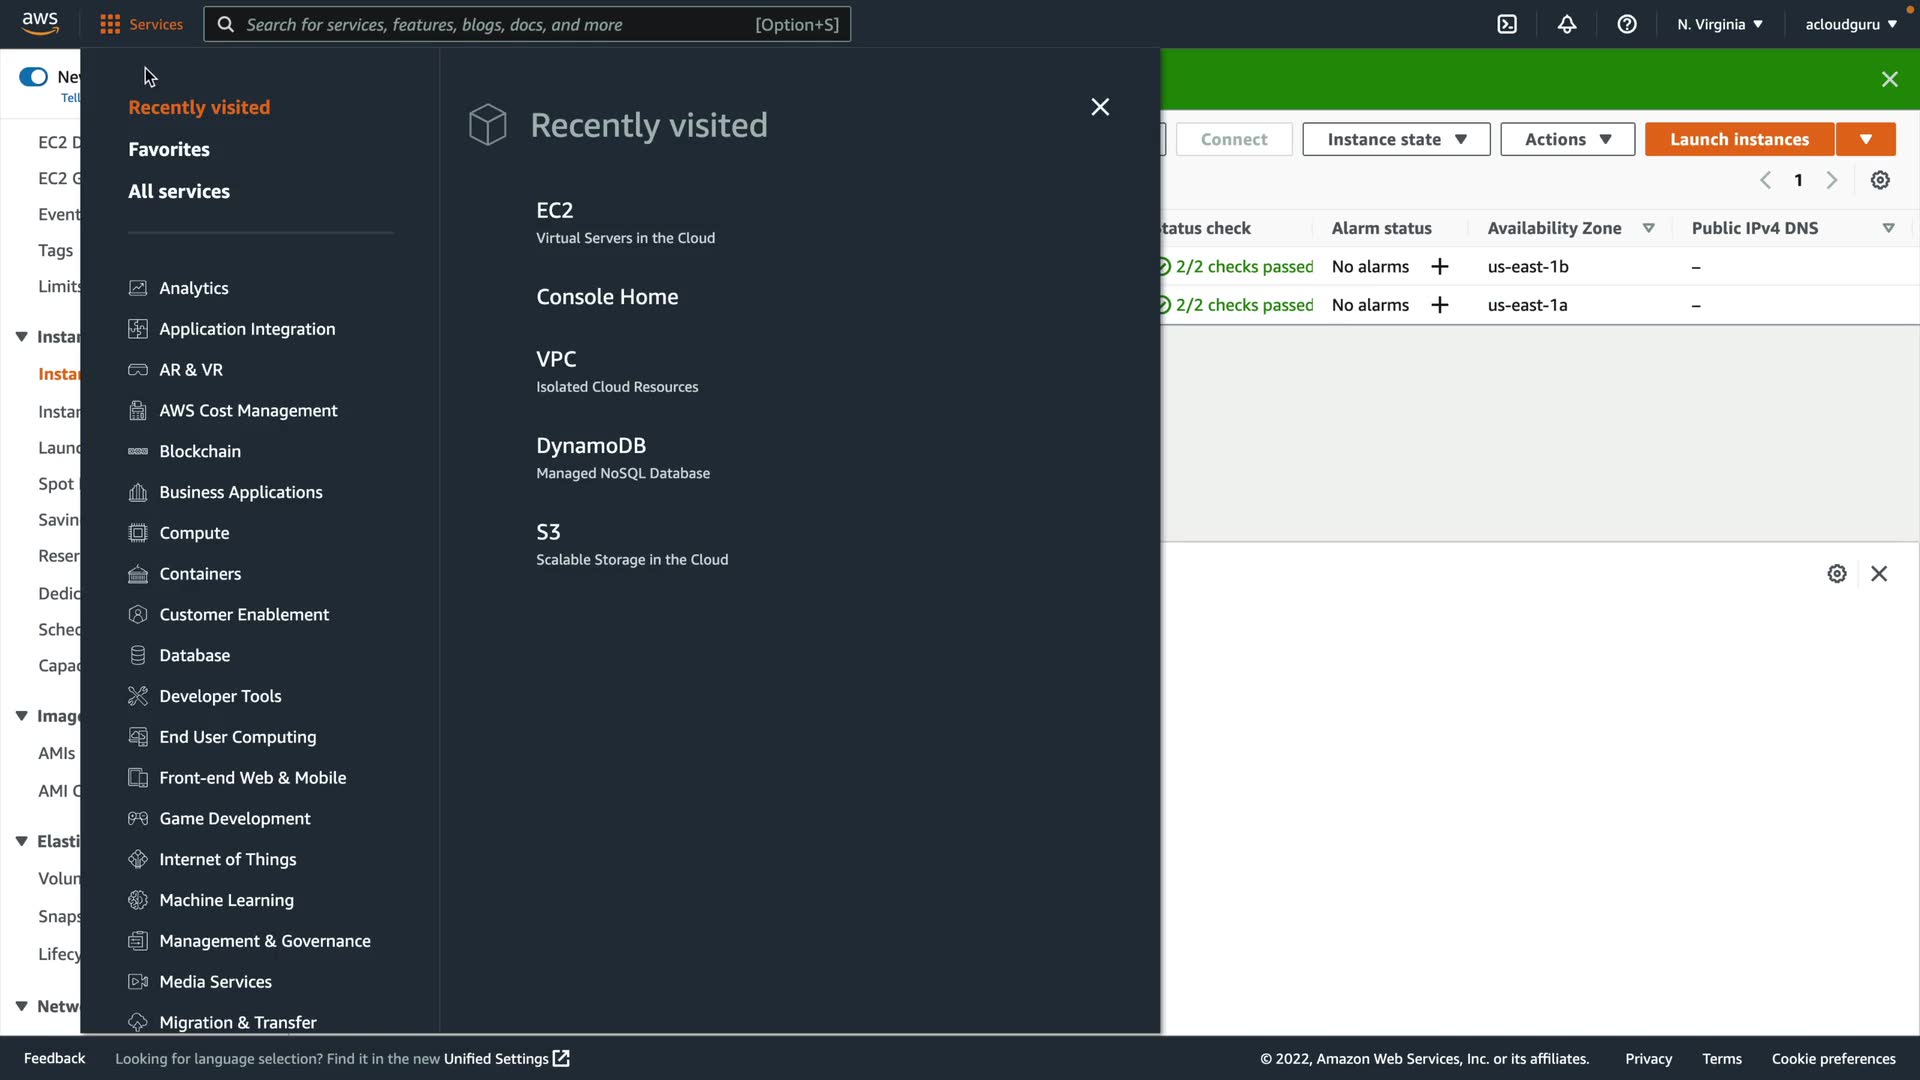The image size is (1920, 1080).
Task: Click the Launch instances button
Action: tap(1739, 139)
